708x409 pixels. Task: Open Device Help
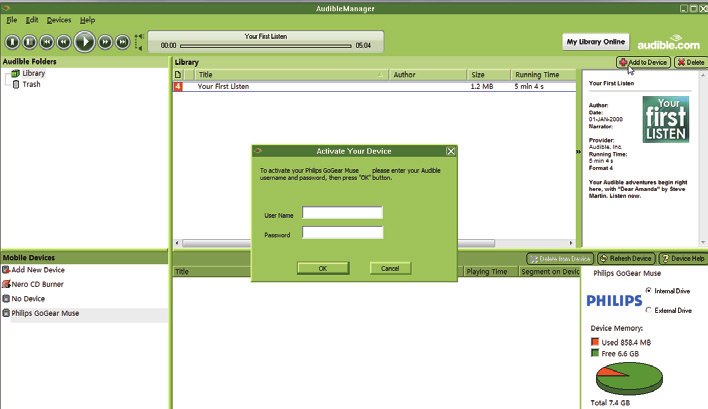683,259
